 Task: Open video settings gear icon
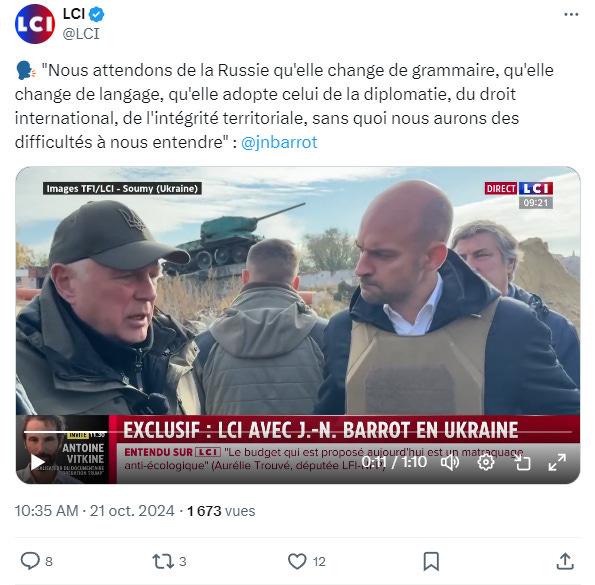tap(485, 462)
